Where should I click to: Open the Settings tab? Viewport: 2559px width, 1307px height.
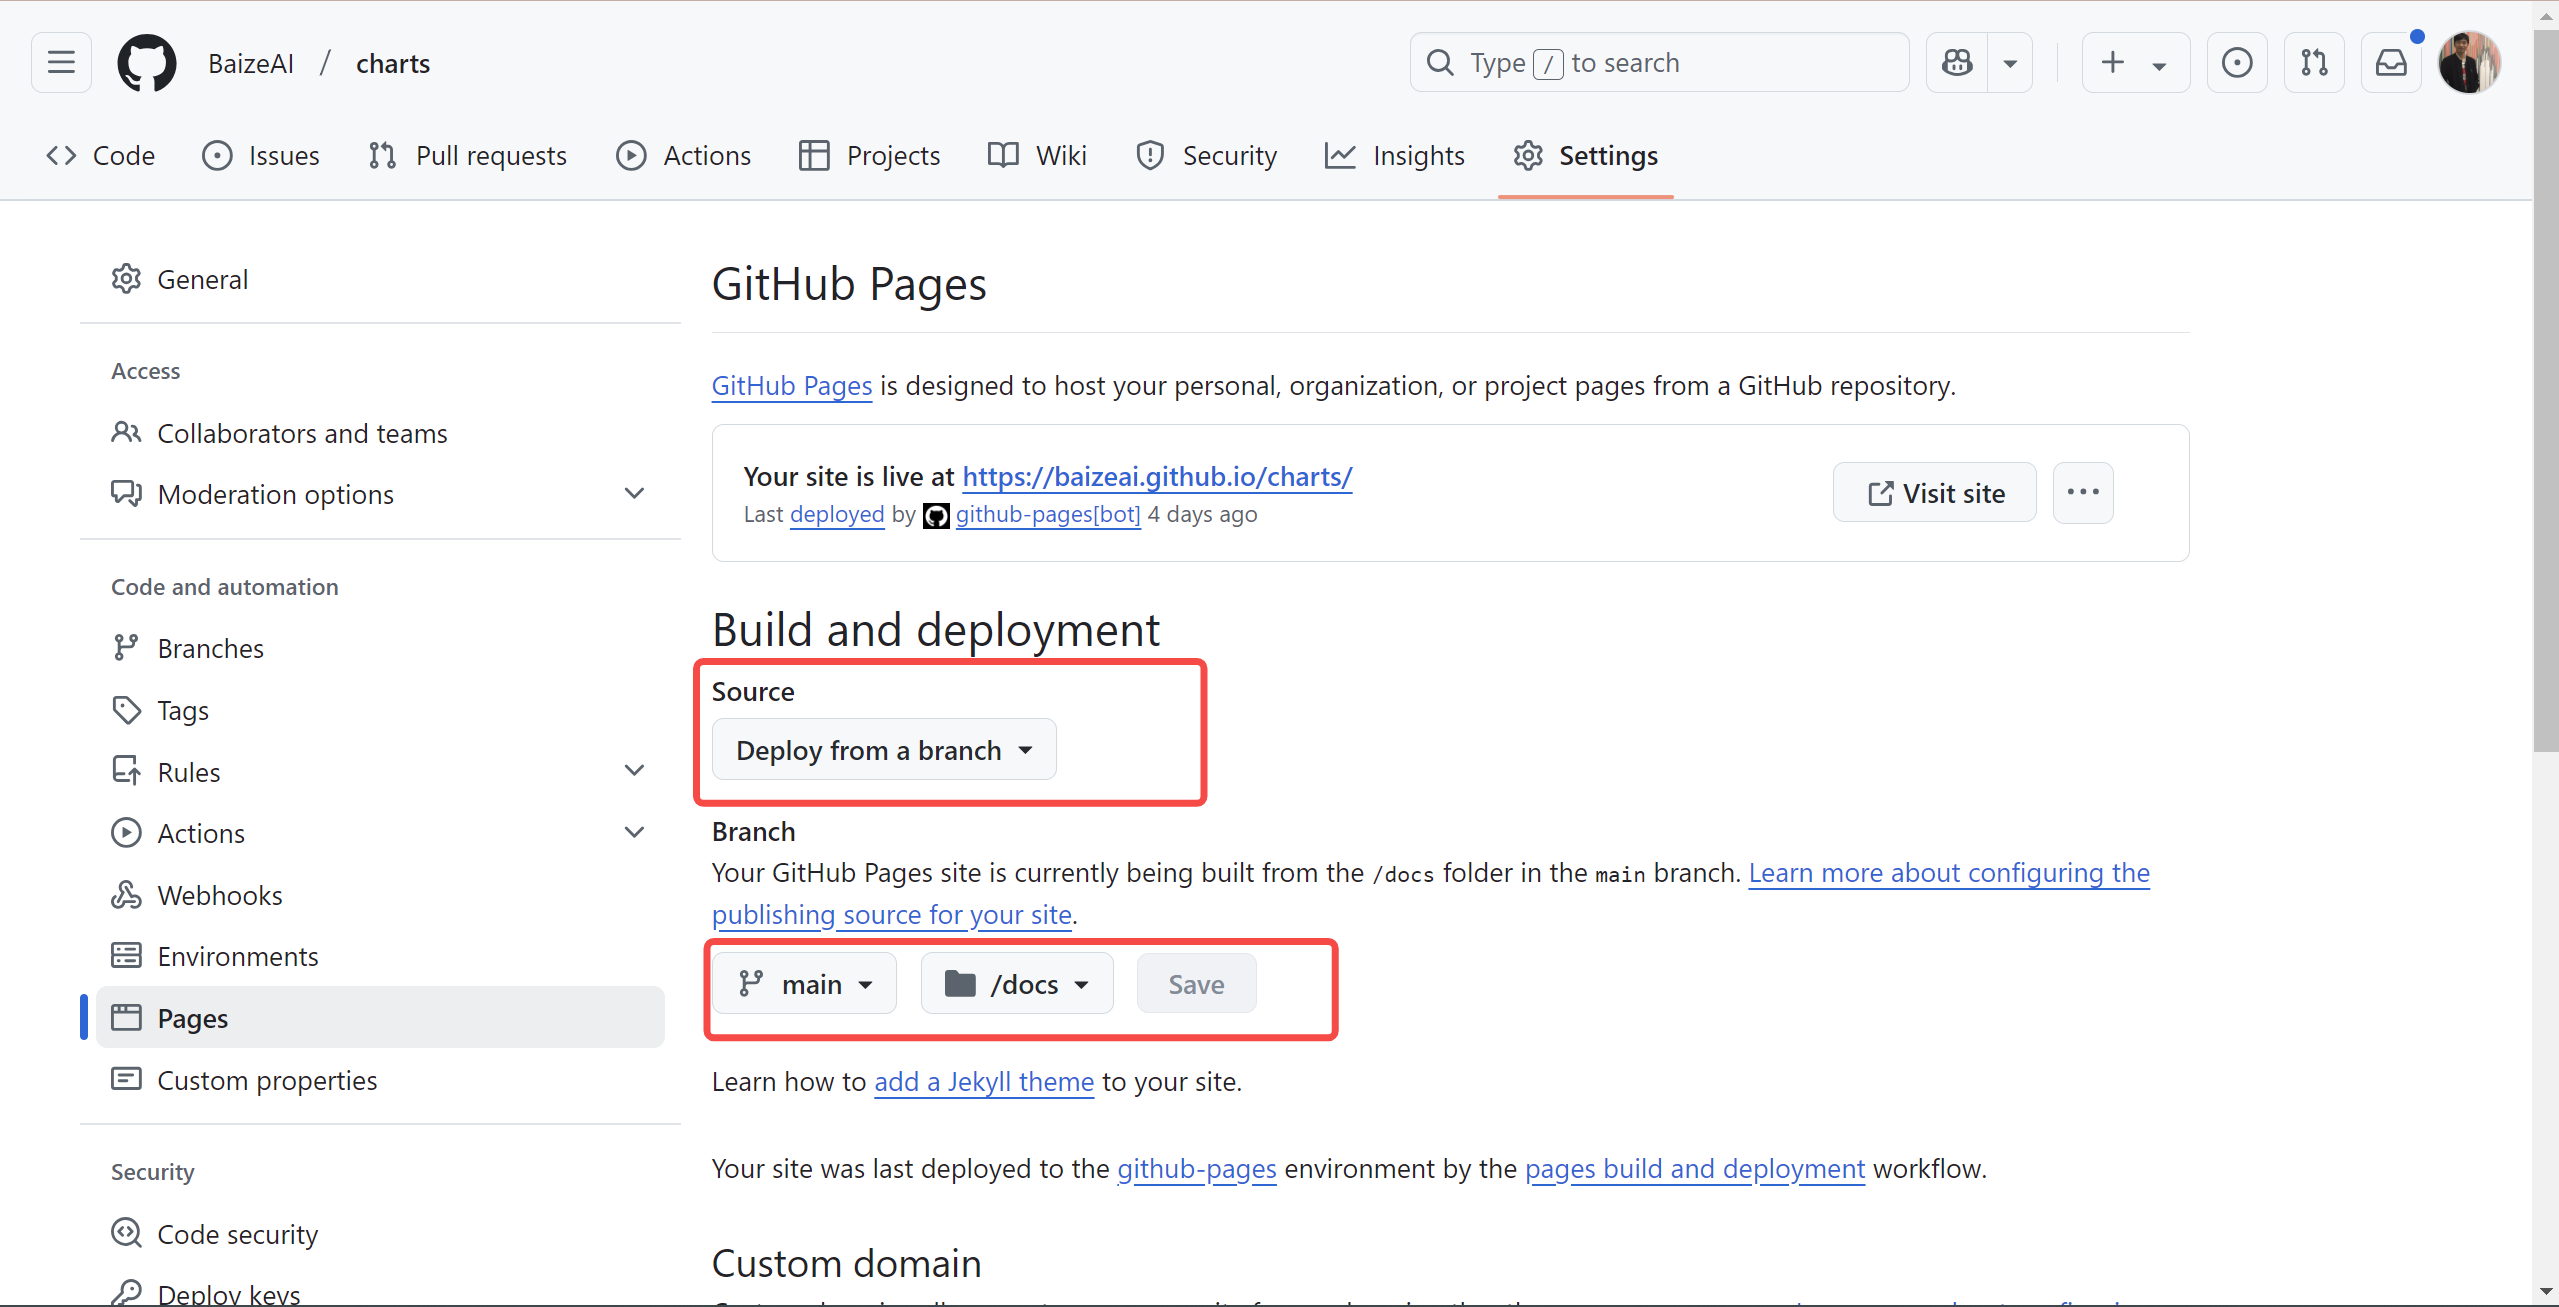1586,155
